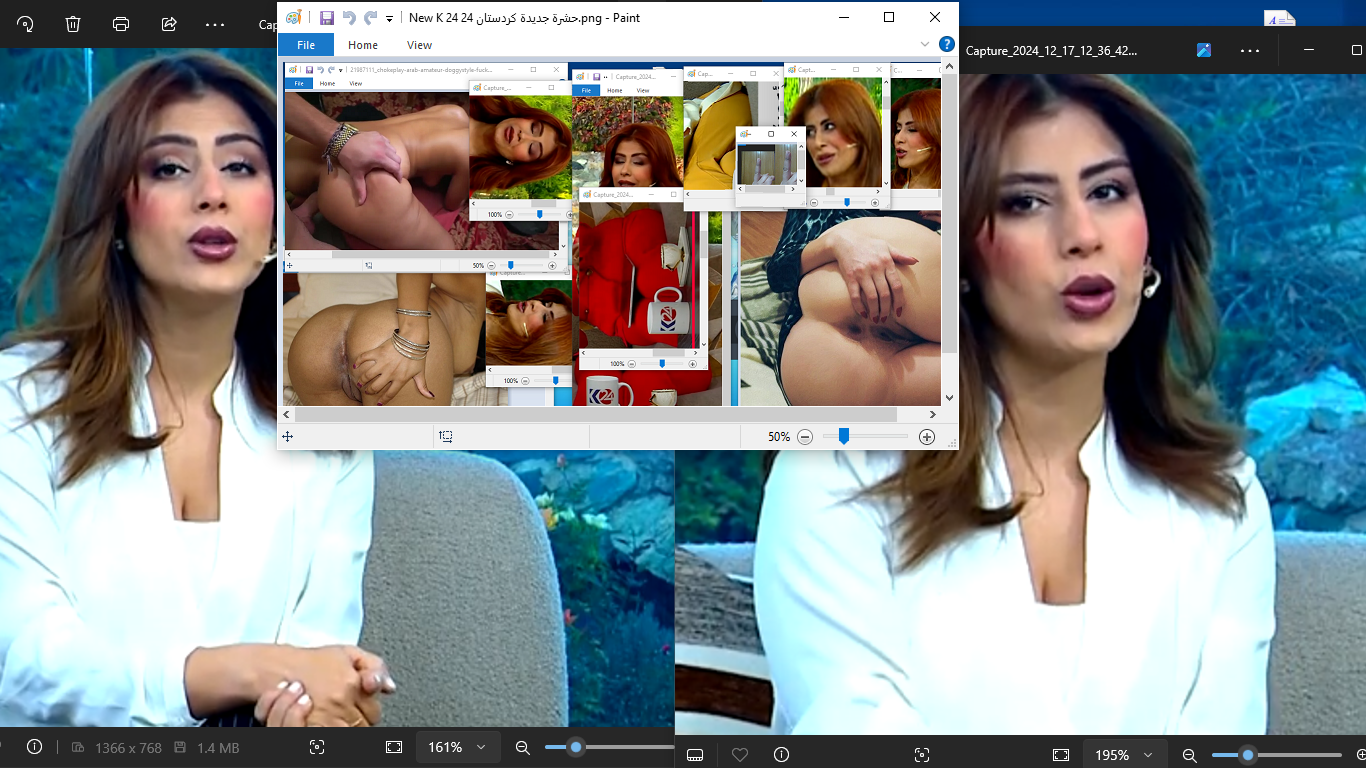
Task: Switch to the View tab in Paint
Action: click(419, 45)
